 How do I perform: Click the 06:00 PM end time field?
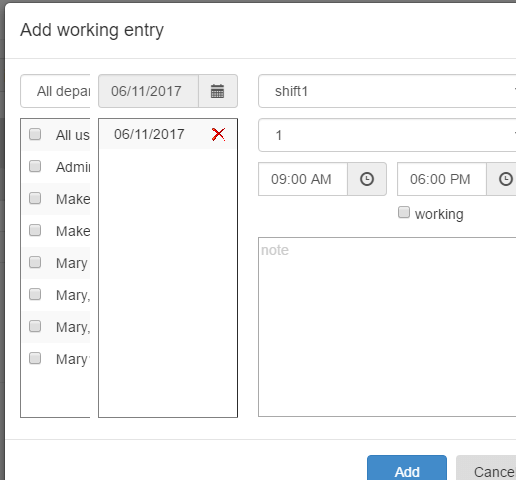click(442, 179)
